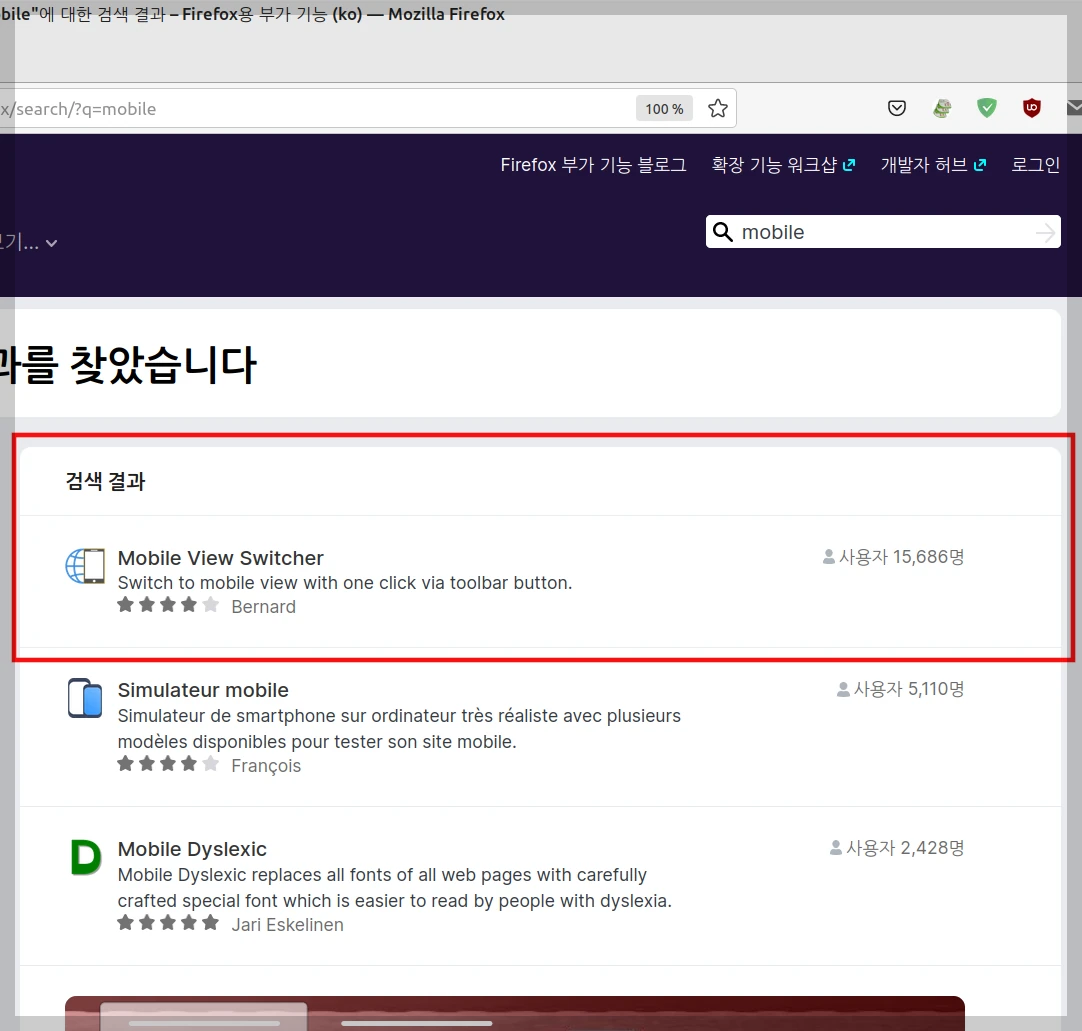Click star rating of Simulateur mobile
Image resolution: width=1082 pixels, height=1031 pixels.
(x=168, y=764)
